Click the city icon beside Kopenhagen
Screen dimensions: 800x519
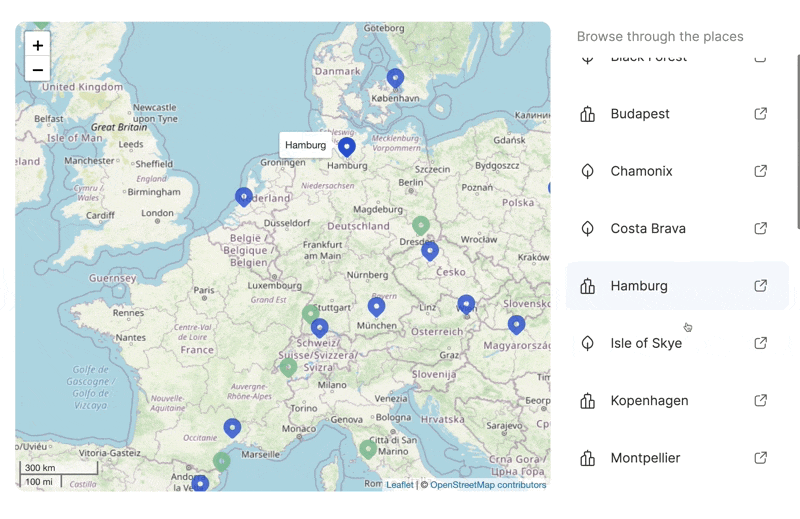pyautogui.click(x=587, y=401)
